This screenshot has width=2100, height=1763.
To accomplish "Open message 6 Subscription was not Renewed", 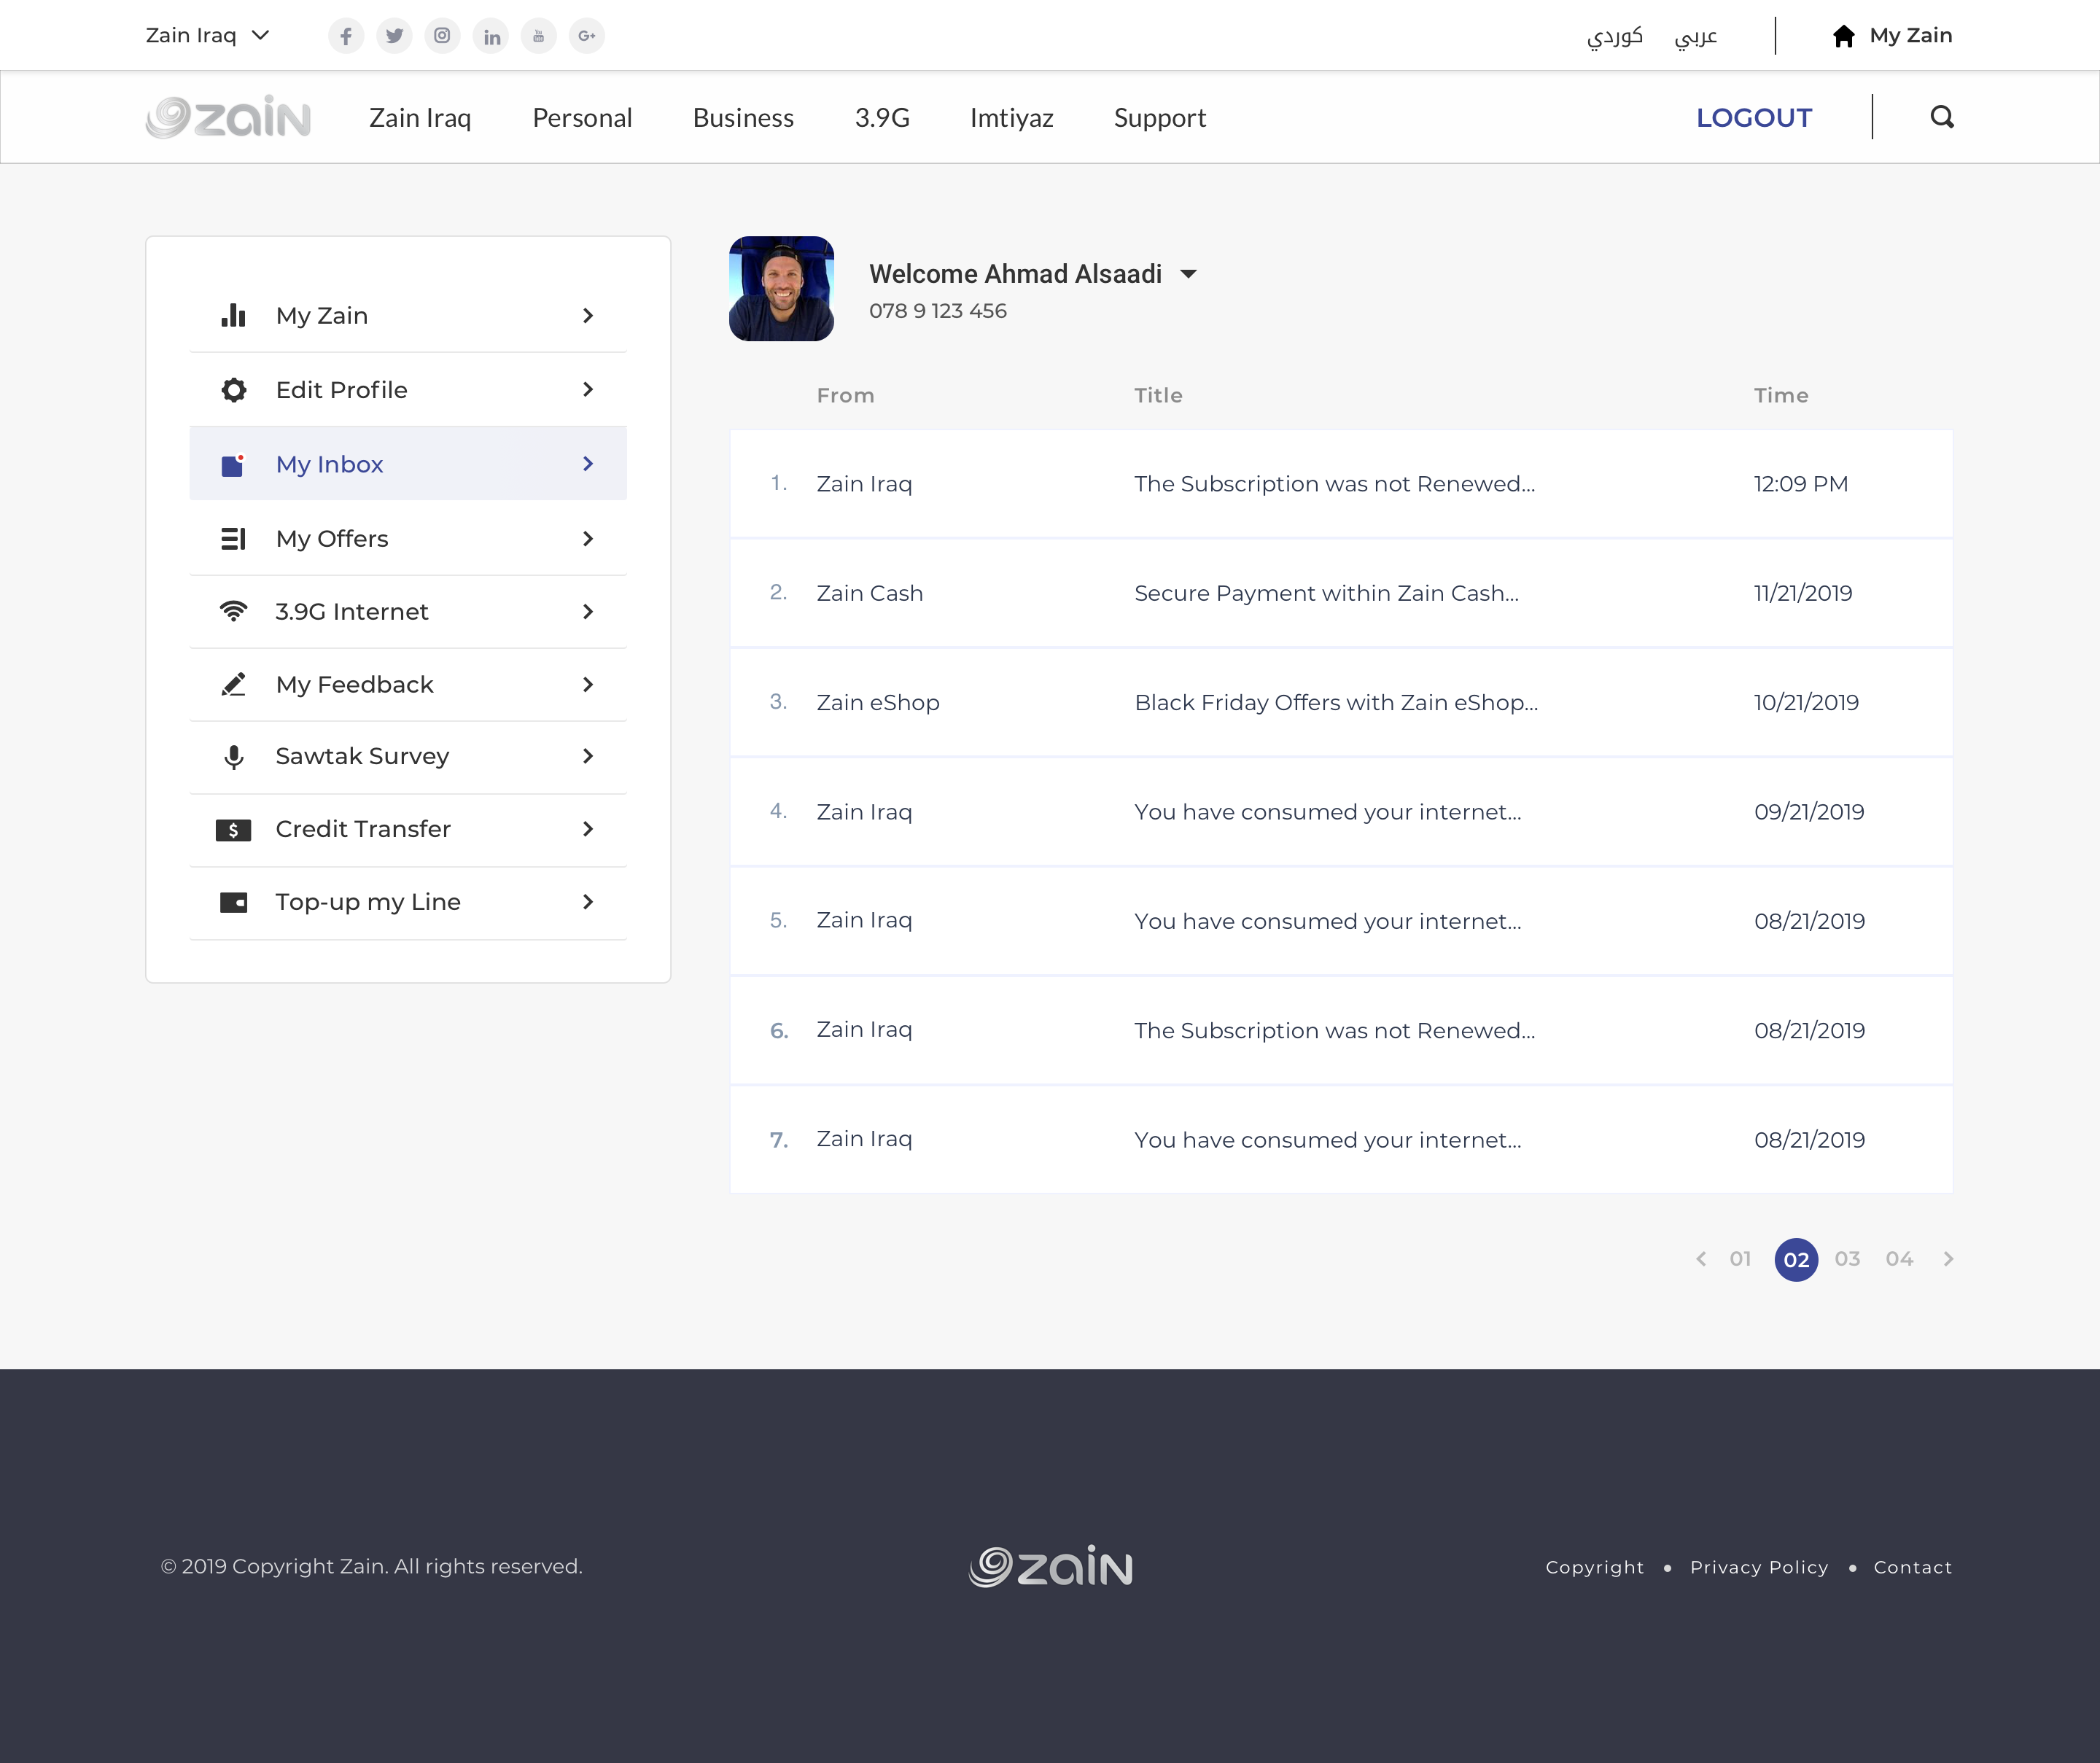I will [x=1341, y=1030].
